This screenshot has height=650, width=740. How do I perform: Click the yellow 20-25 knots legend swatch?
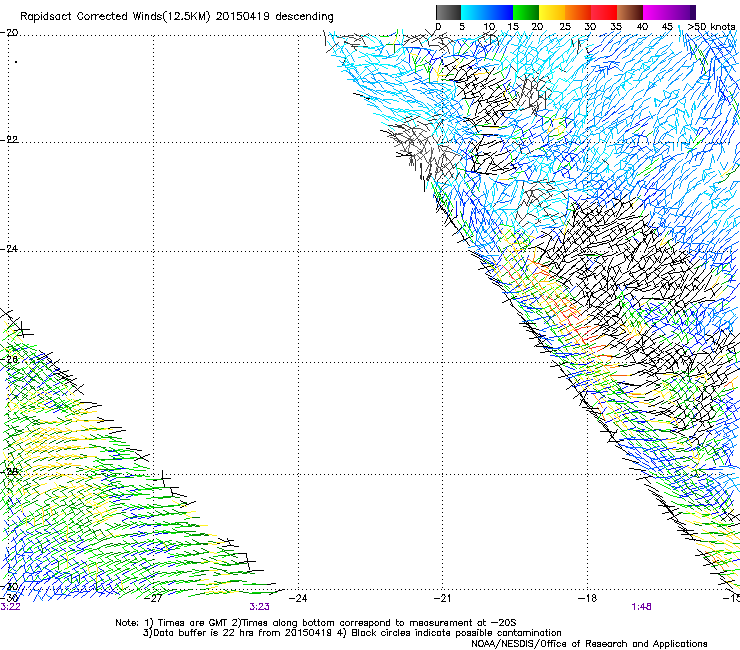pos(552,12)
